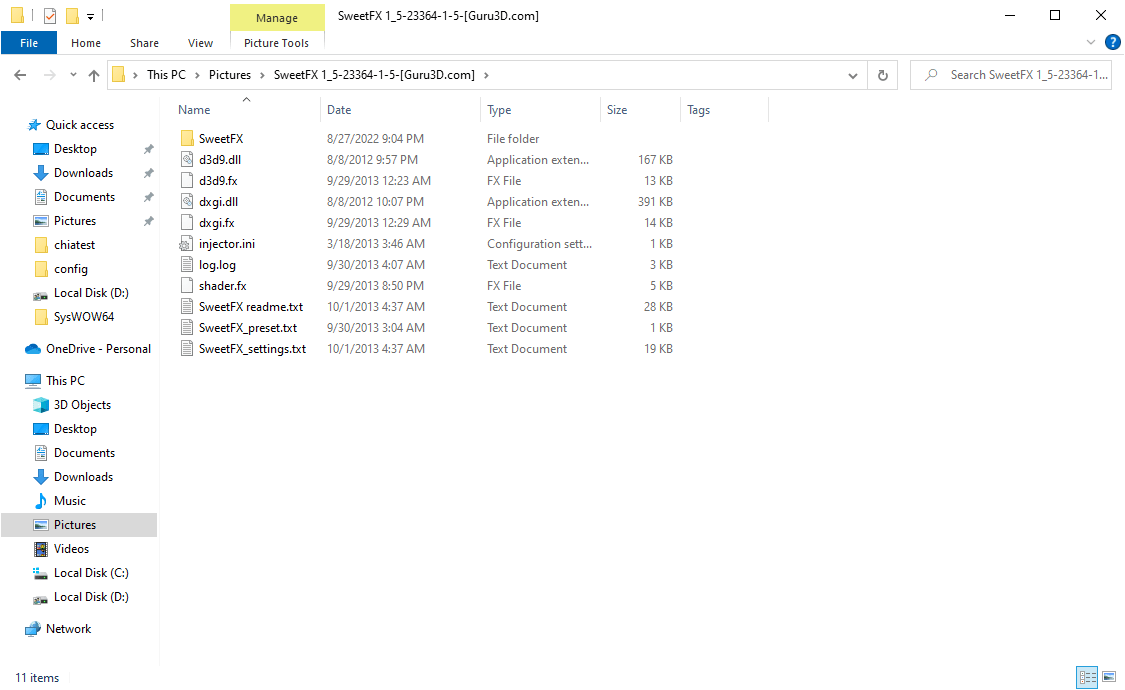Expand chevron after This PC in breadcrumb
1125x690 pixels.
click(197, 75)
